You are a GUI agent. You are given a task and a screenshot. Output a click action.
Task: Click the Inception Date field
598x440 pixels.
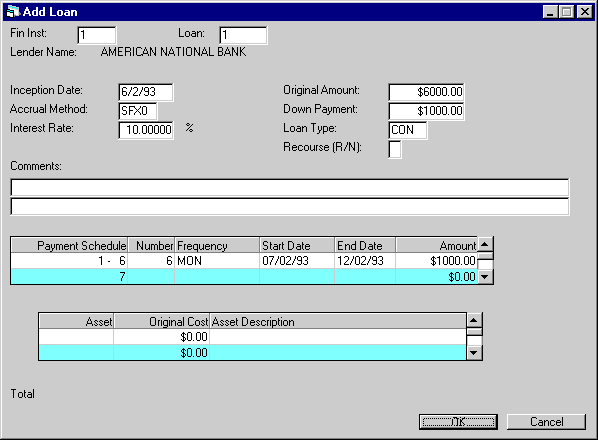pos(146,92)
